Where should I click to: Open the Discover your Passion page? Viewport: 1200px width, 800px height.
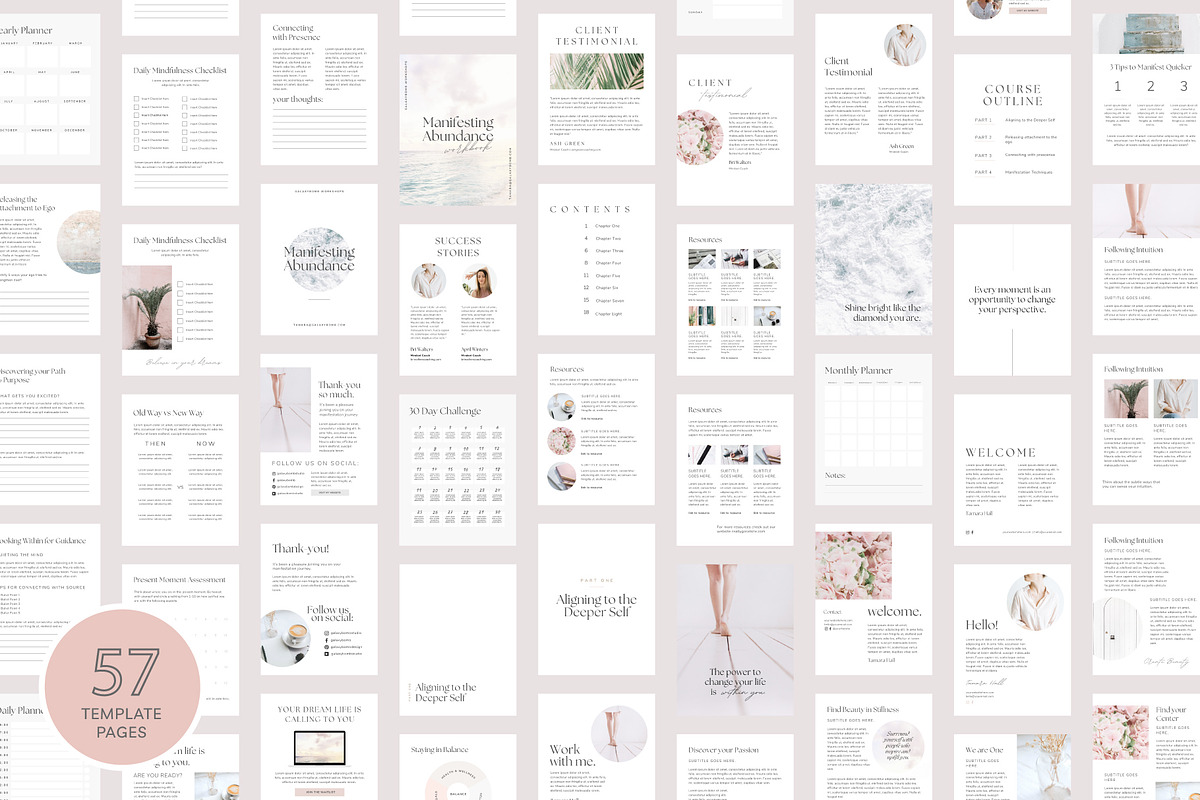point(735,767)
